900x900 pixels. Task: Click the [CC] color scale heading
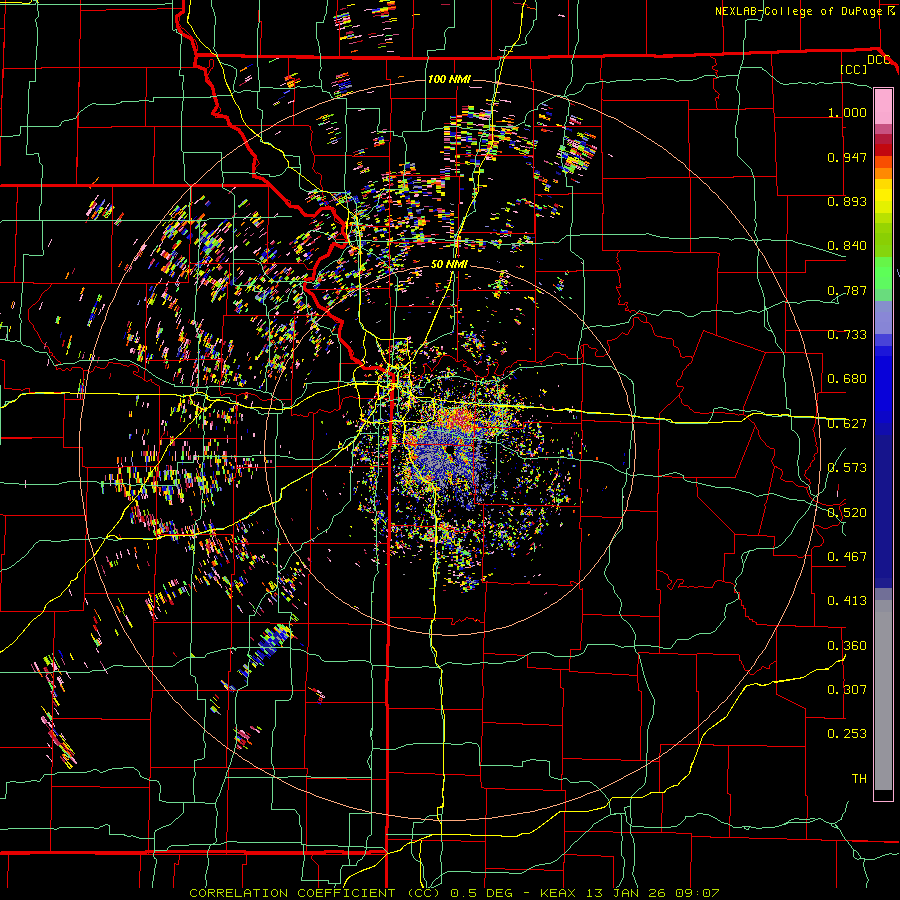point(854,69)
